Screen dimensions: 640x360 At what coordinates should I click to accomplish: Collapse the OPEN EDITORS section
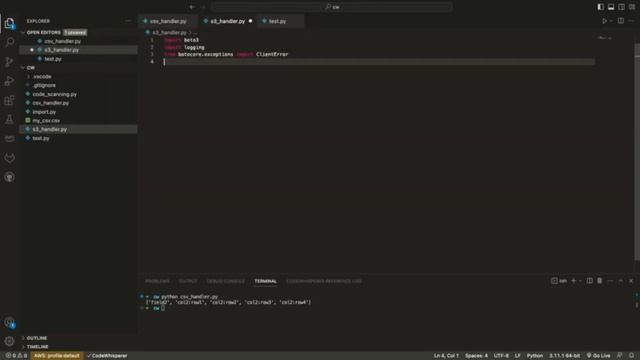(44, 32)
